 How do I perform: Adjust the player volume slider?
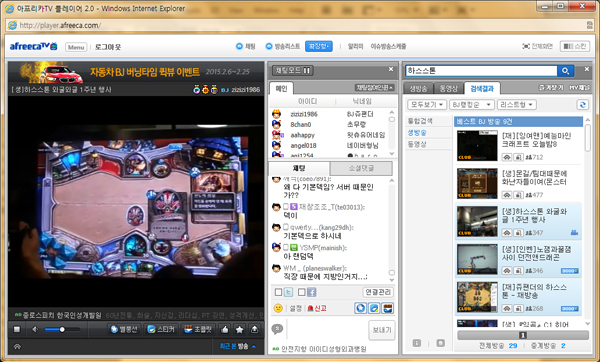[62, 329]
